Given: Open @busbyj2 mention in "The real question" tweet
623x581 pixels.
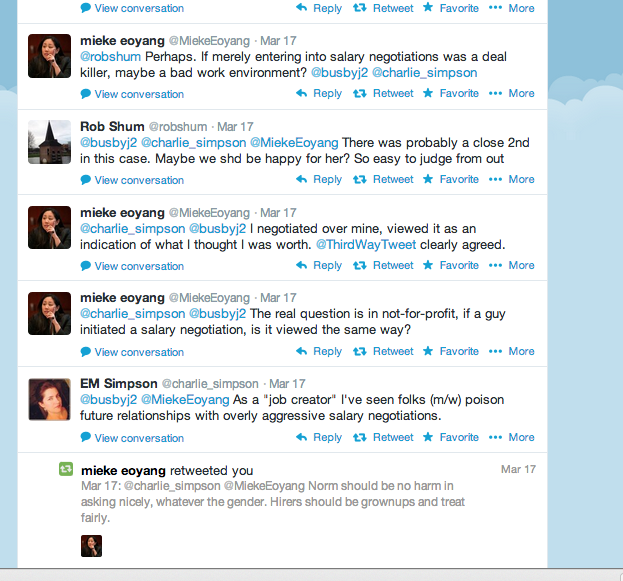Looking at the screenshot, I should pos(217,314).
